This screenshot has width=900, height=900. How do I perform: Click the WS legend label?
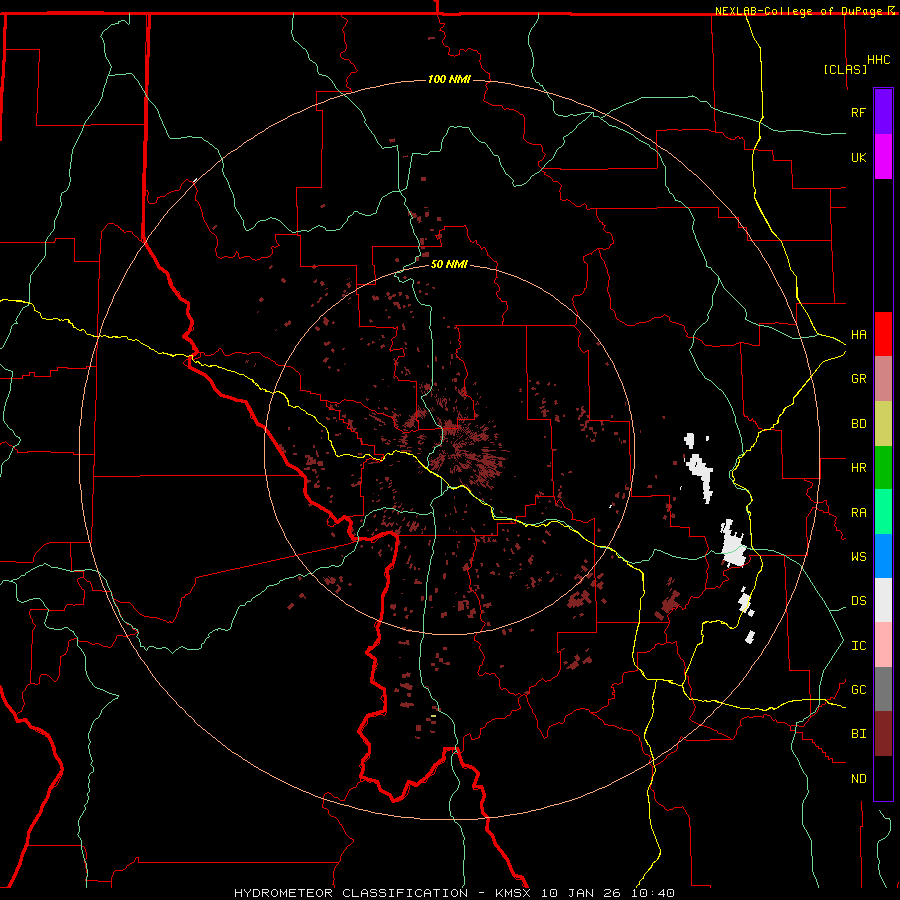tap(858, 556)
